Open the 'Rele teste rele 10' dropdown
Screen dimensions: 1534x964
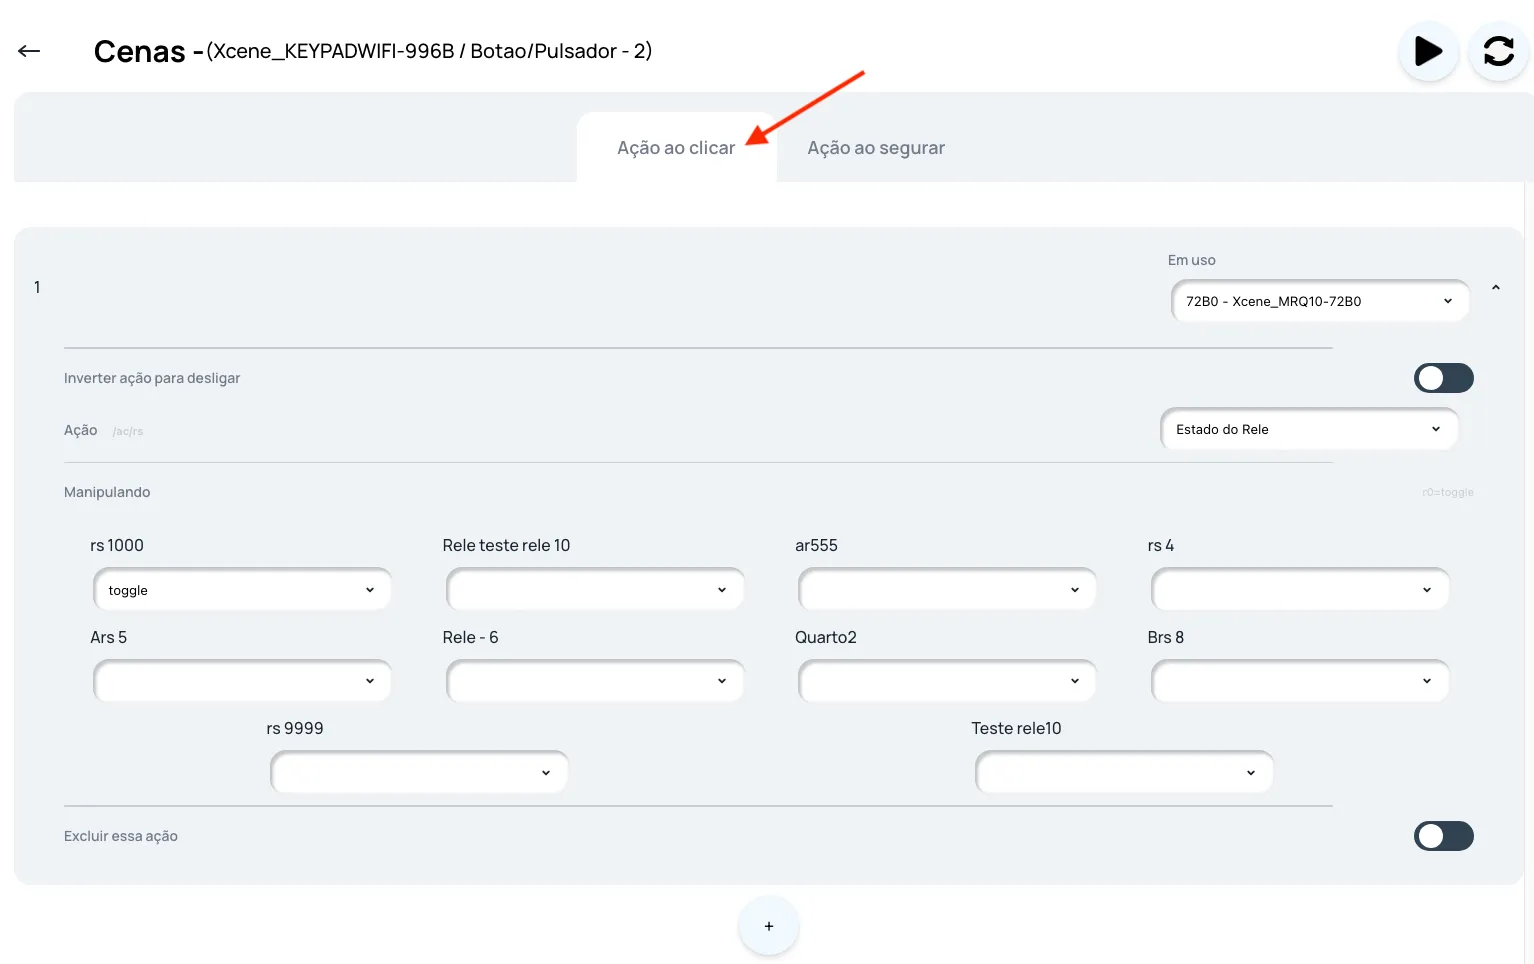click(595, 590)
